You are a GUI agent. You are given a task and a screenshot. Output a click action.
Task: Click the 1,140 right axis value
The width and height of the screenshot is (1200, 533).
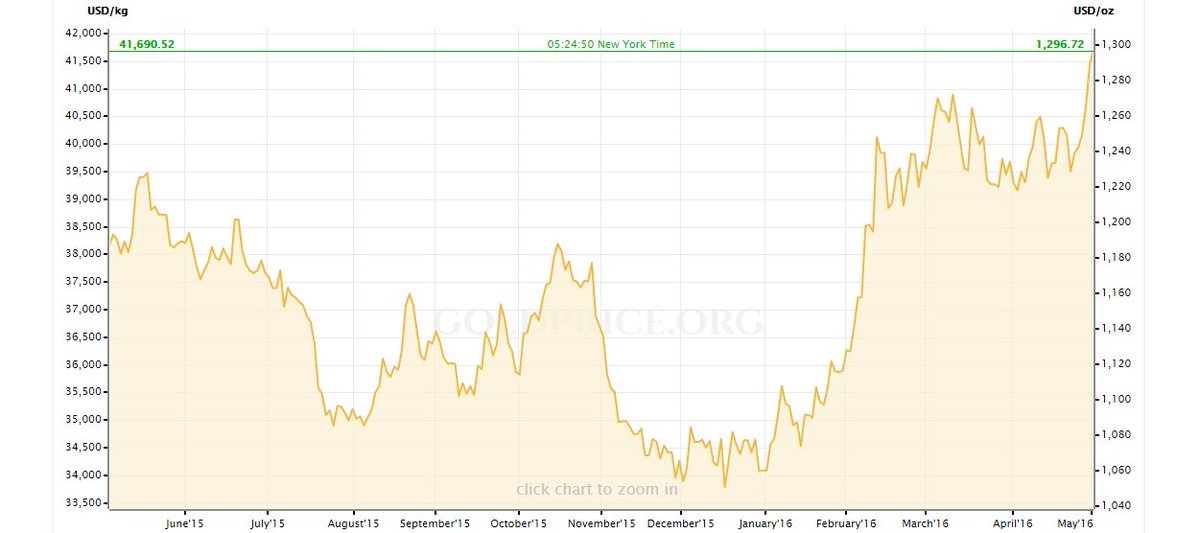point(1117,328)
